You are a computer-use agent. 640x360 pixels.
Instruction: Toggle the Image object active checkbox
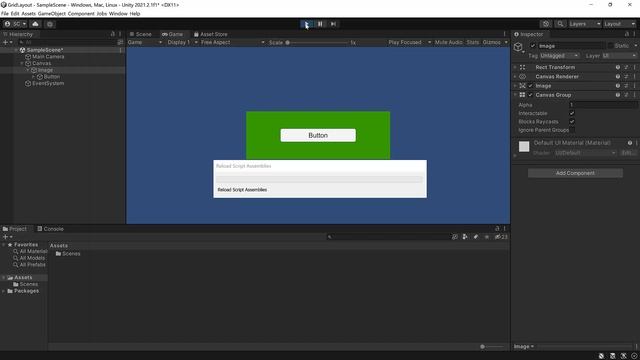pos(533,46)
